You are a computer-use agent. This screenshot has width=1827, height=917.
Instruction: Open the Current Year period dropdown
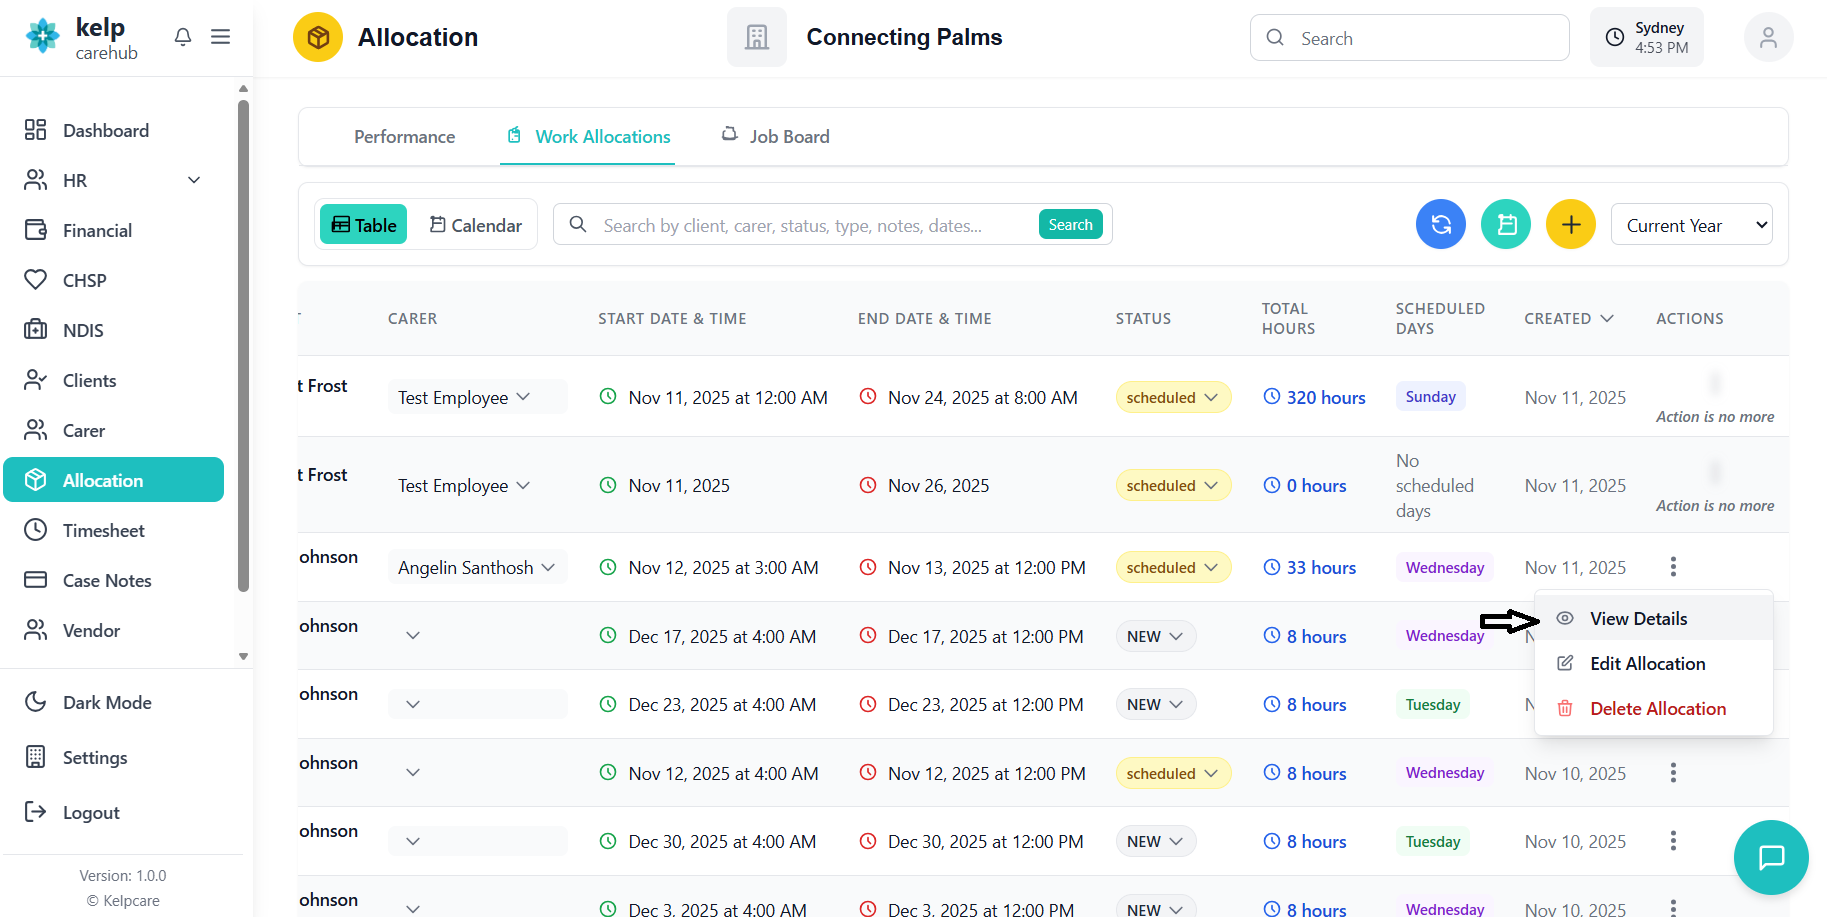[x=1691, y=225]
